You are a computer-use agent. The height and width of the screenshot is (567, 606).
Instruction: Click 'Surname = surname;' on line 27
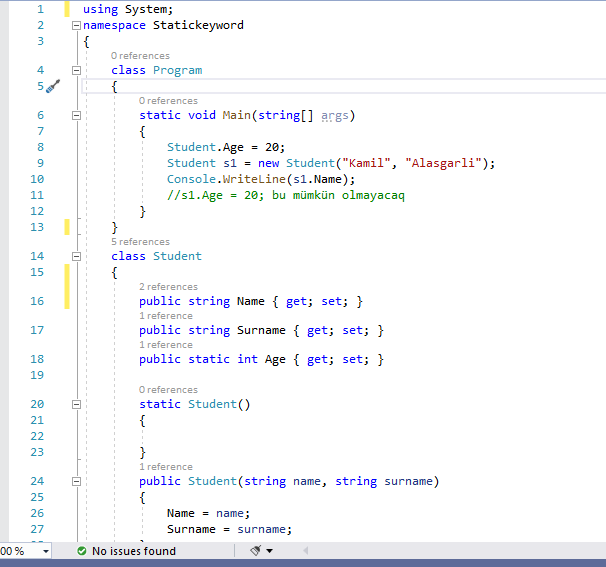tap(229, 530)
